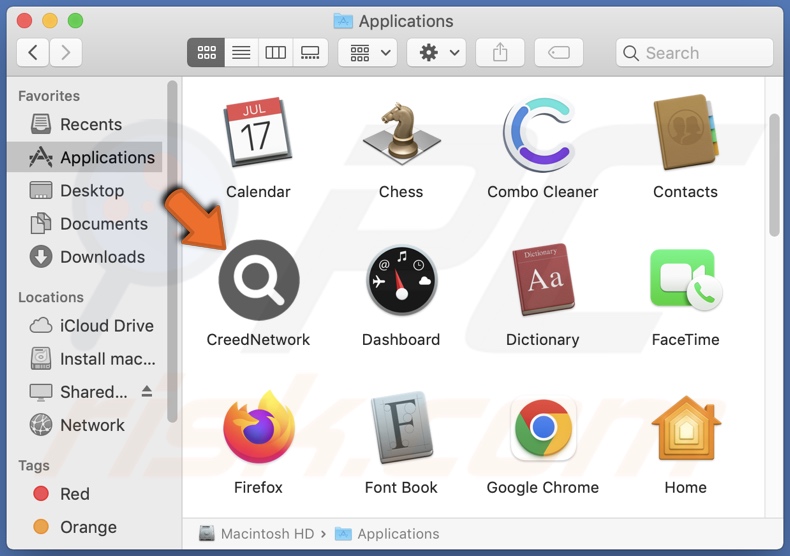The height and width of the screenshot is (556, 790).
Task: Launch FaceTime from Applications
Action: [685, 281]
